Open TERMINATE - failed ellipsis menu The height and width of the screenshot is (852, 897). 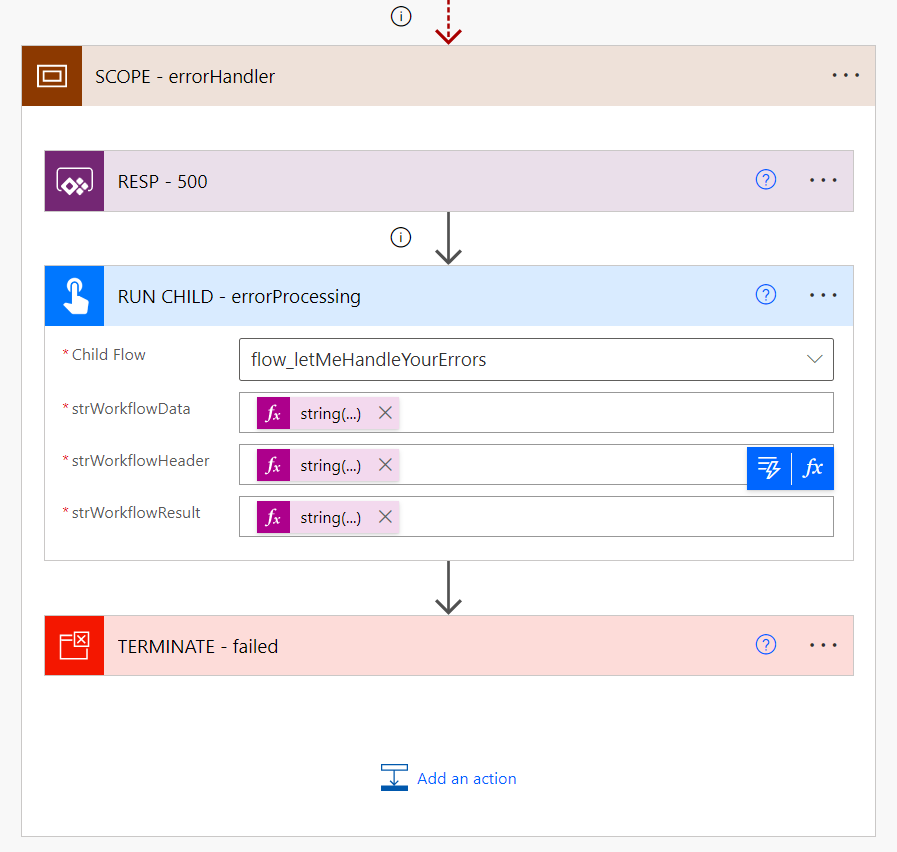click(x=823, y=646)
